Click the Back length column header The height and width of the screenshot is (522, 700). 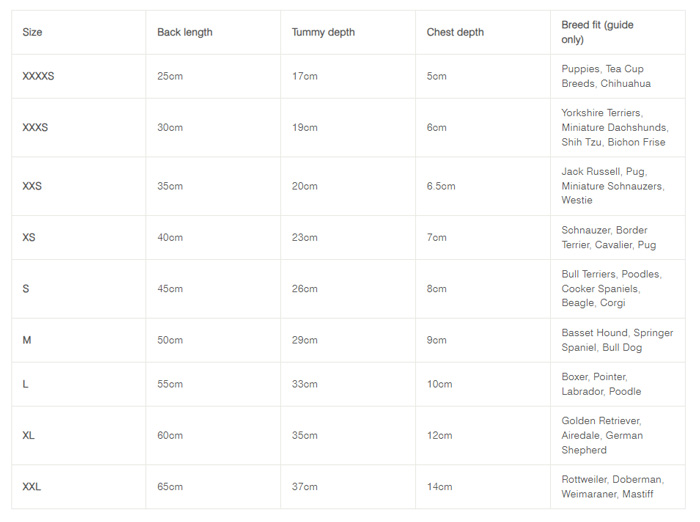[x=184, y=32]
